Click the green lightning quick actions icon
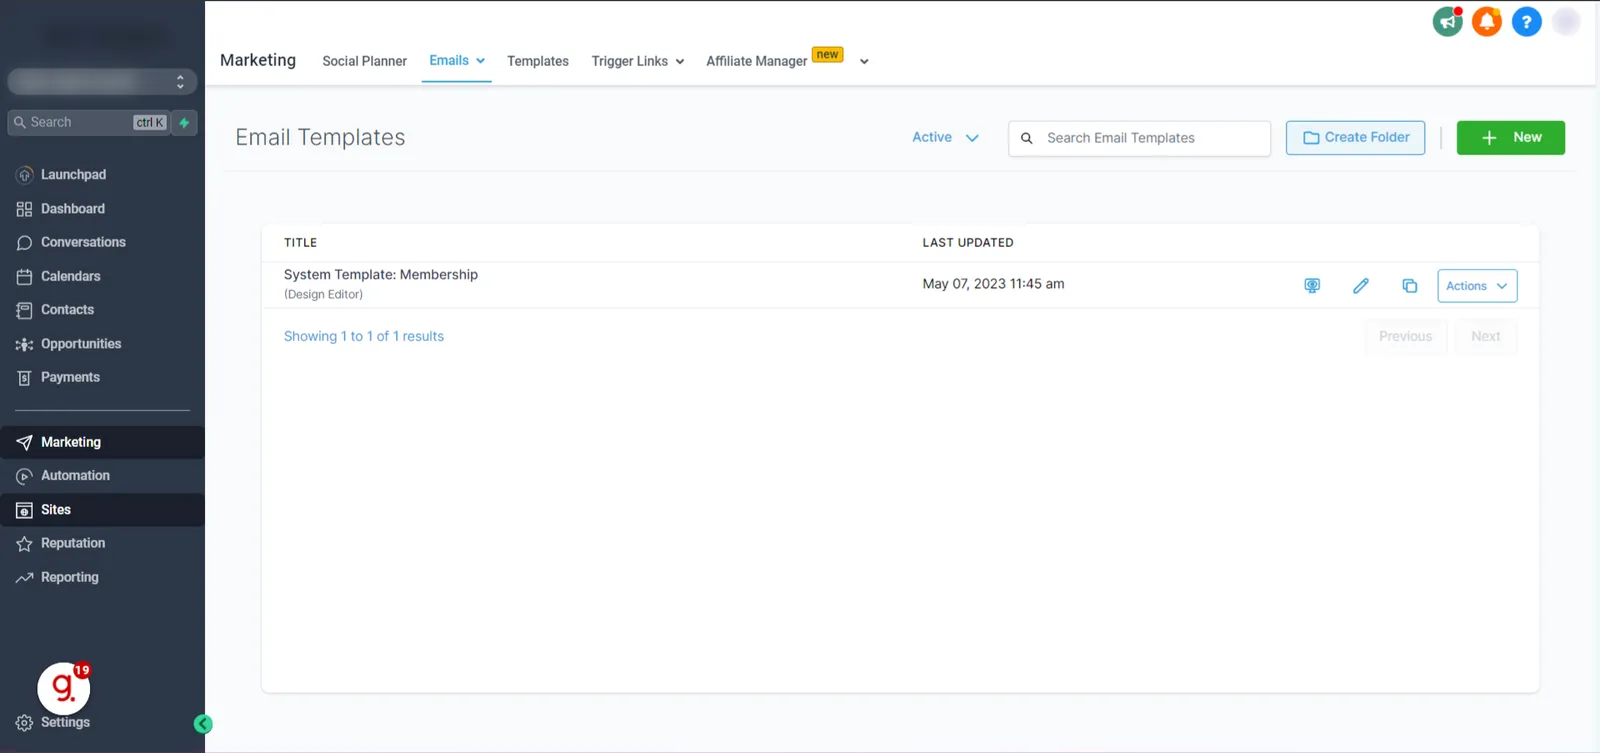The image size is (1600, 753). [x=184, y=122]
